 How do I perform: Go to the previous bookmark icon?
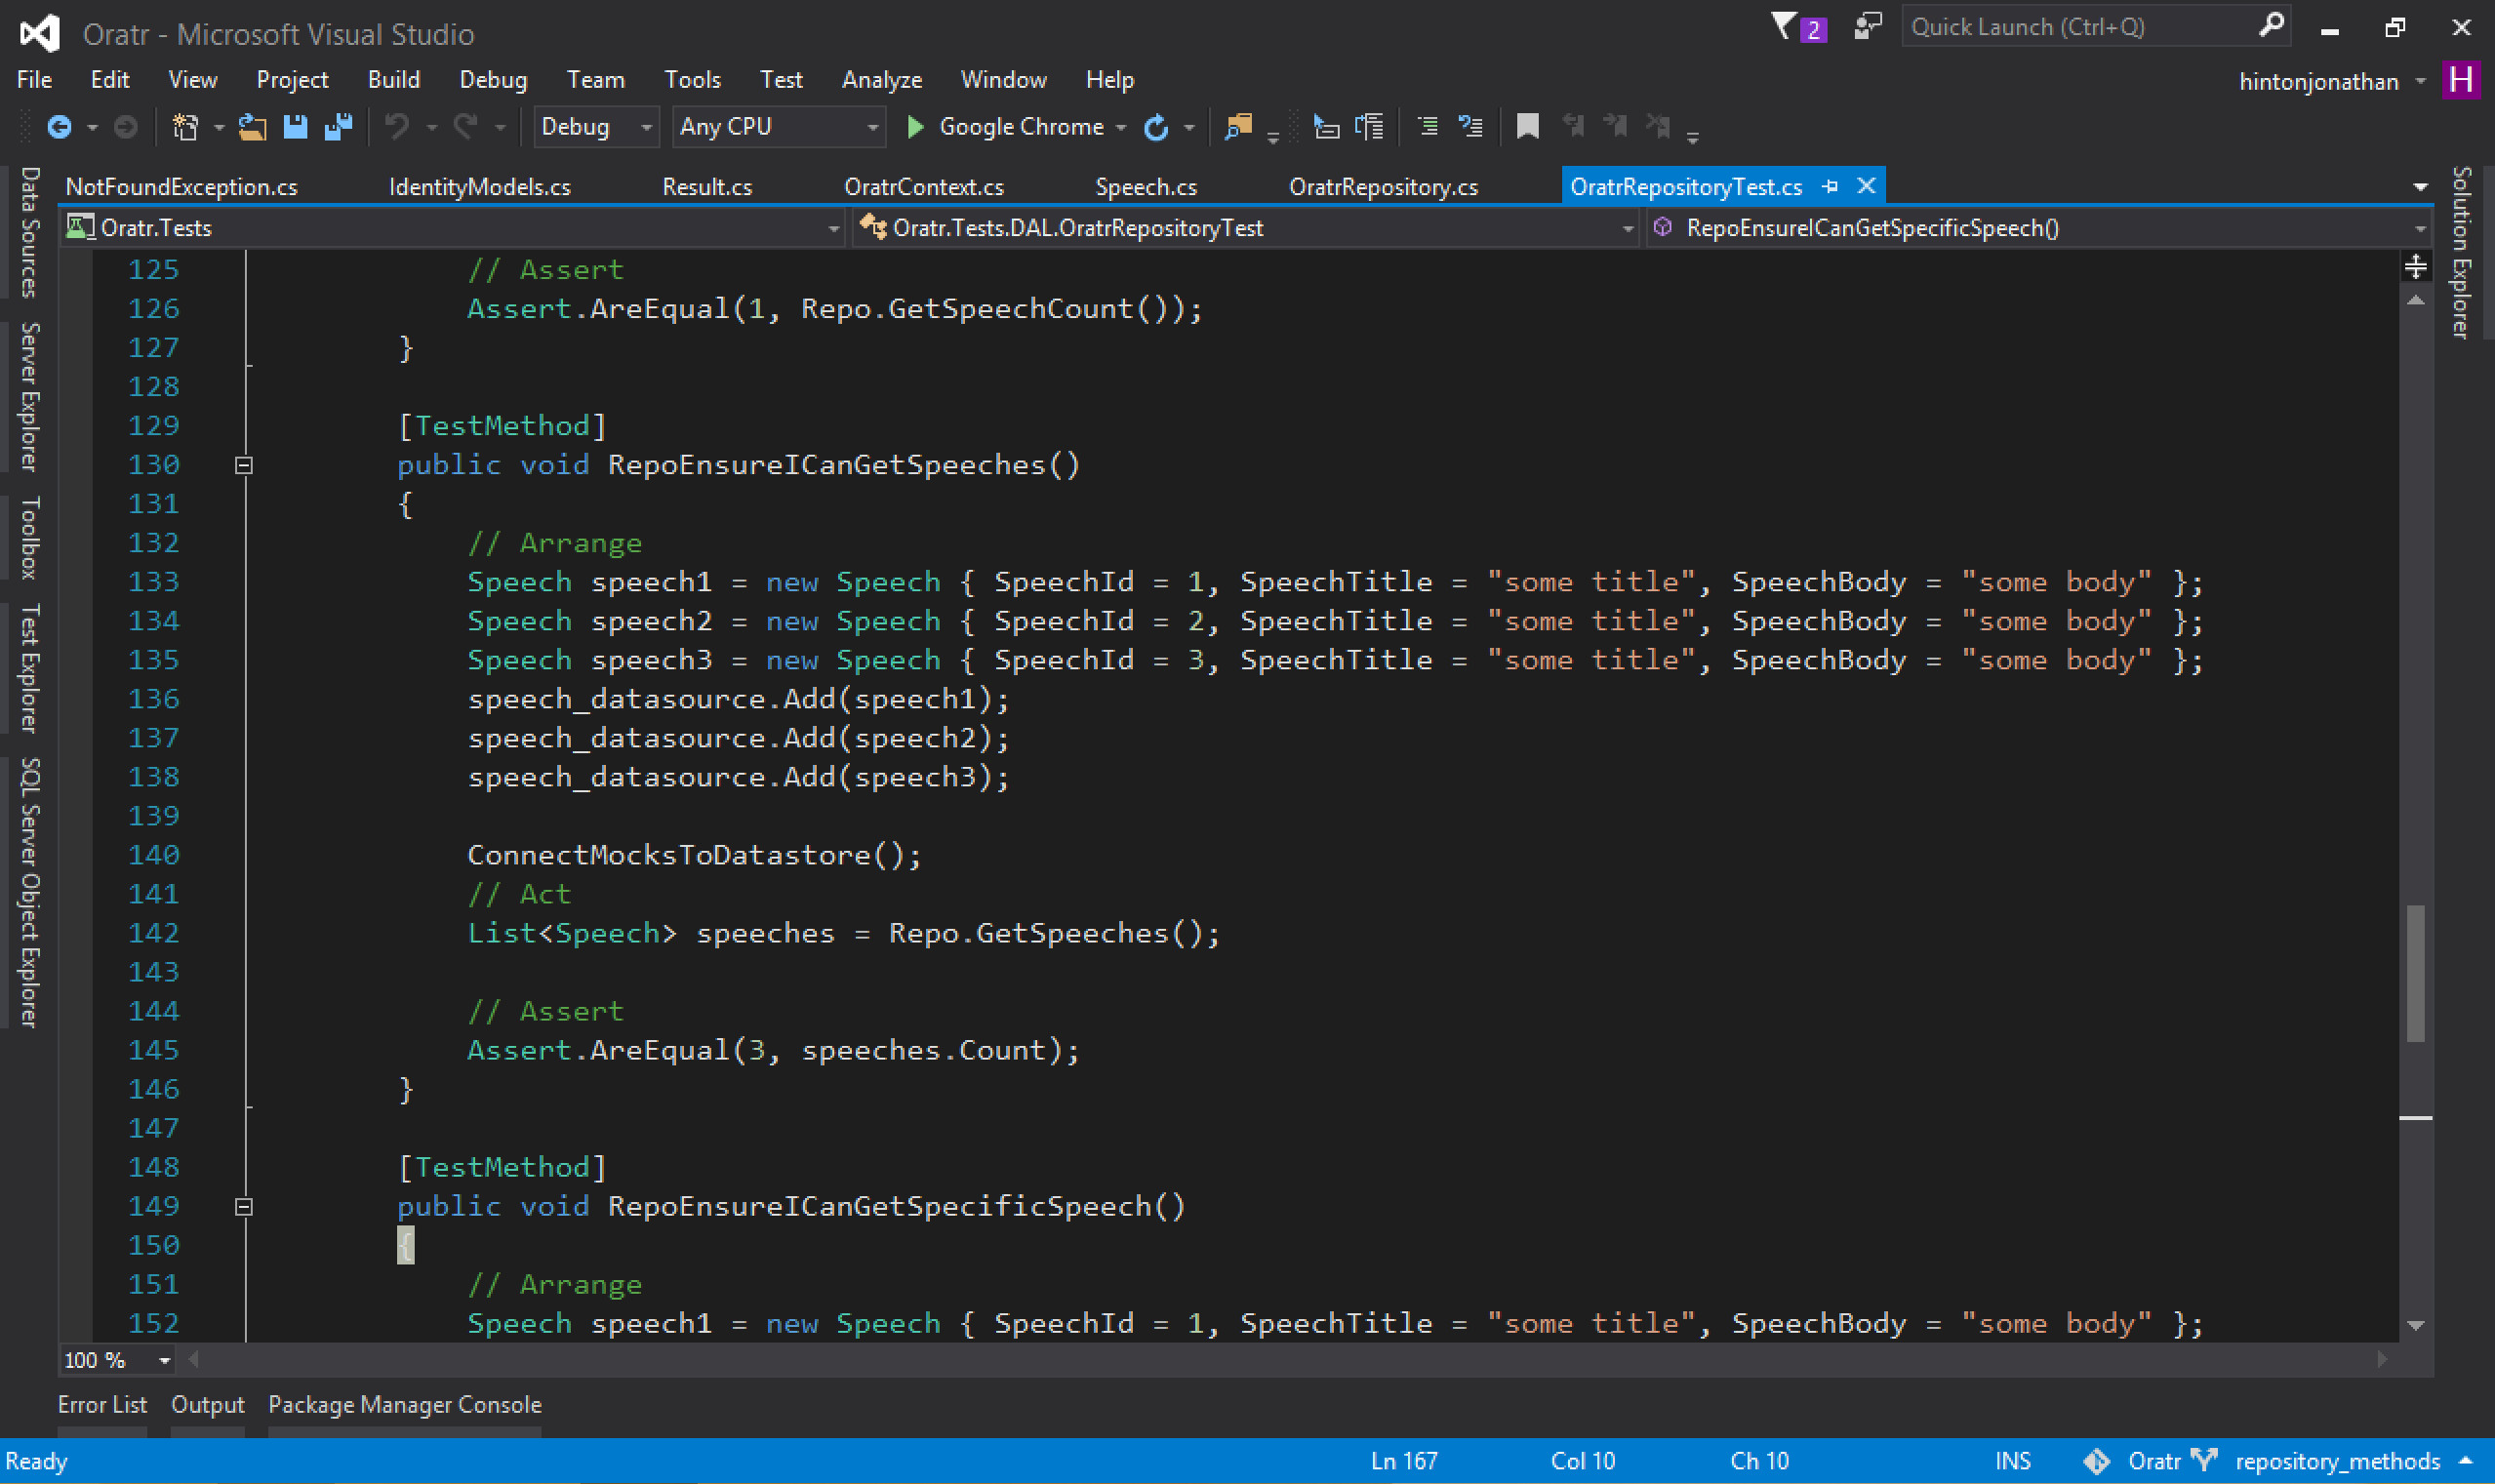point(1573,127)
